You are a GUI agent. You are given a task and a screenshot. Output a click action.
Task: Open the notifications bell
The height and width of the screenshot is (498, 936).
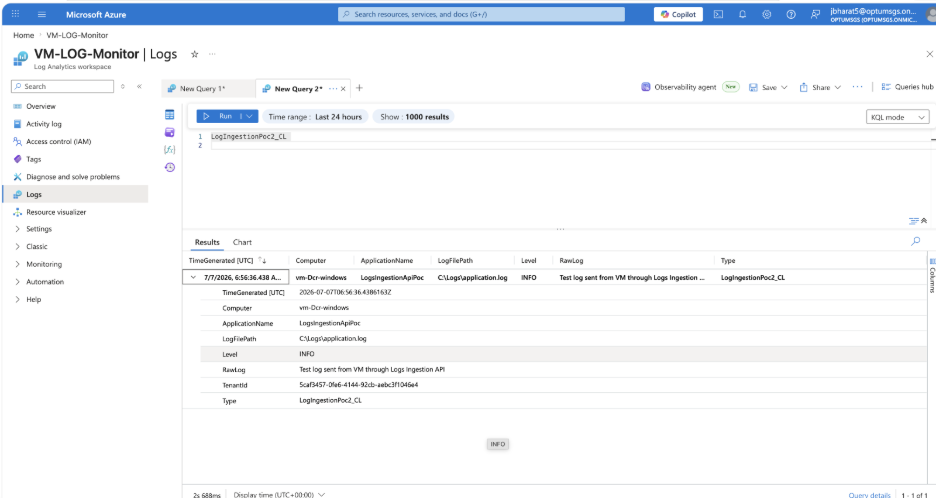pos(743,14)
